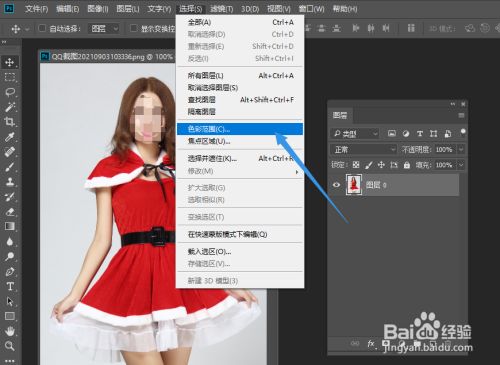Screen dimensions: 500x365
Task: Click the 不透明度 100% field
Action: (444, 149)
